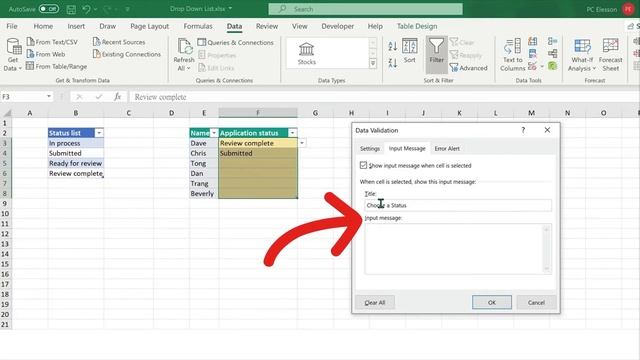Select the Stocks data type

pos(307,54)
